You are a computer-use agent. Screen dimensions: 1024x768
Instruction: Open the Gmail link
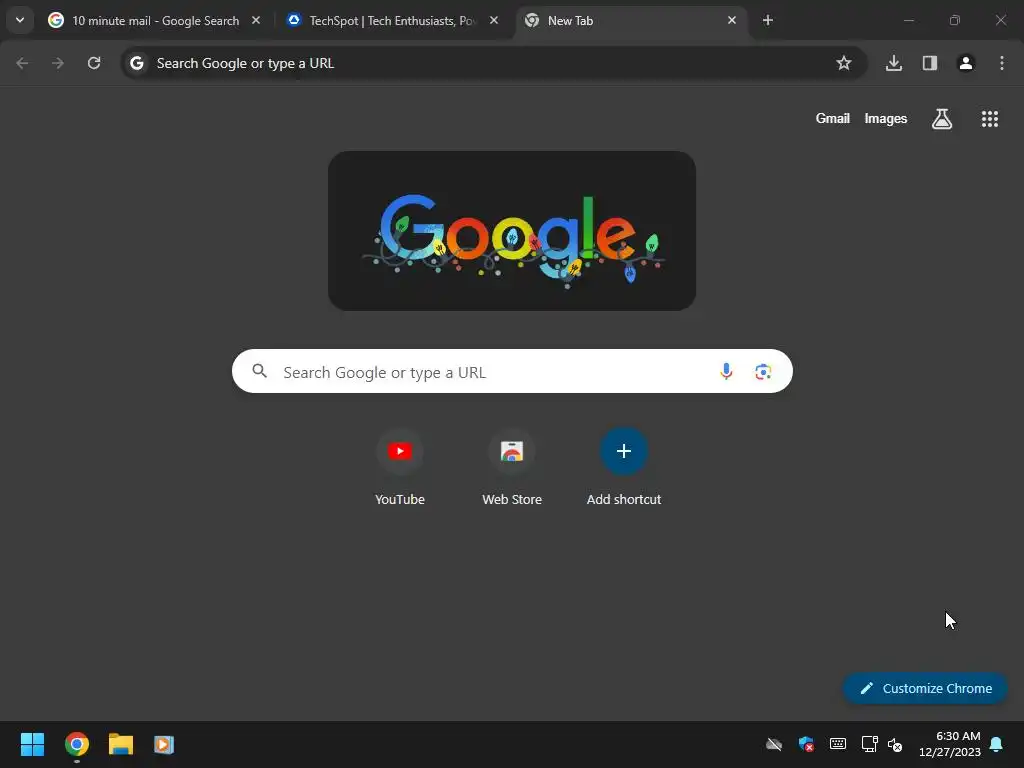coord(833,119)
